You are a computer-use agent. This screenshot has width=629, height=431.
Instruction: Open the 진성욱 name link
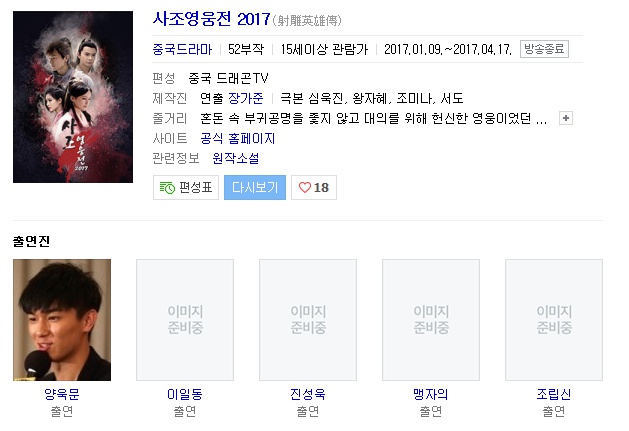click(308, 394)
